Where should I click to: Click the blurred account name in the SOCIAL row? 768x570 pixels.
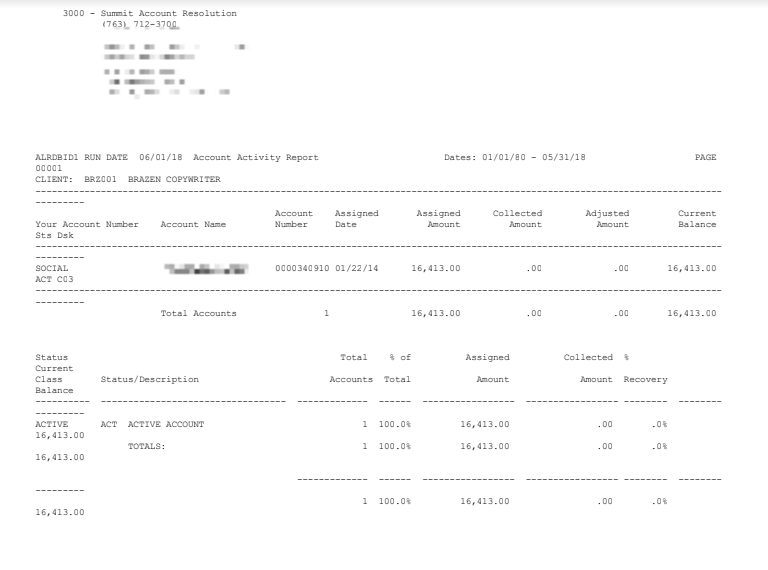pyautogui.click(x=206, y=269)
